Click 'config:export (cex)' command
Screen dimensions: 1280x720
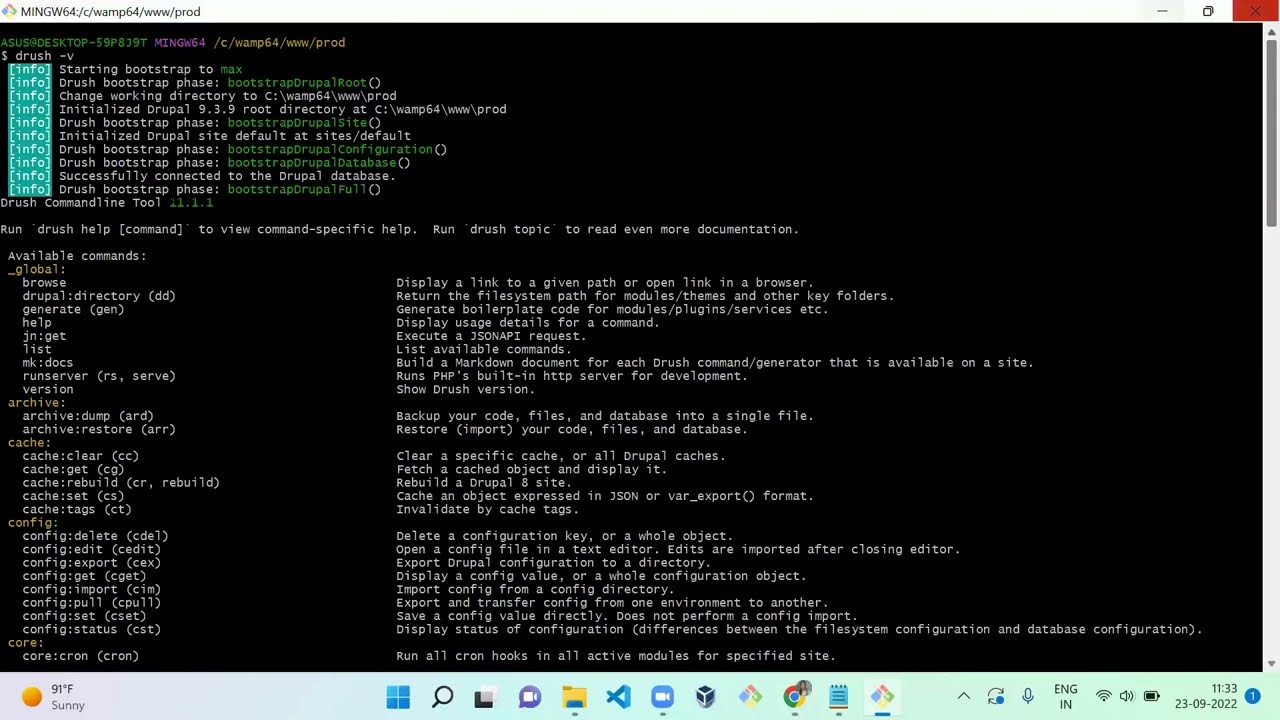tap(92, 563)
